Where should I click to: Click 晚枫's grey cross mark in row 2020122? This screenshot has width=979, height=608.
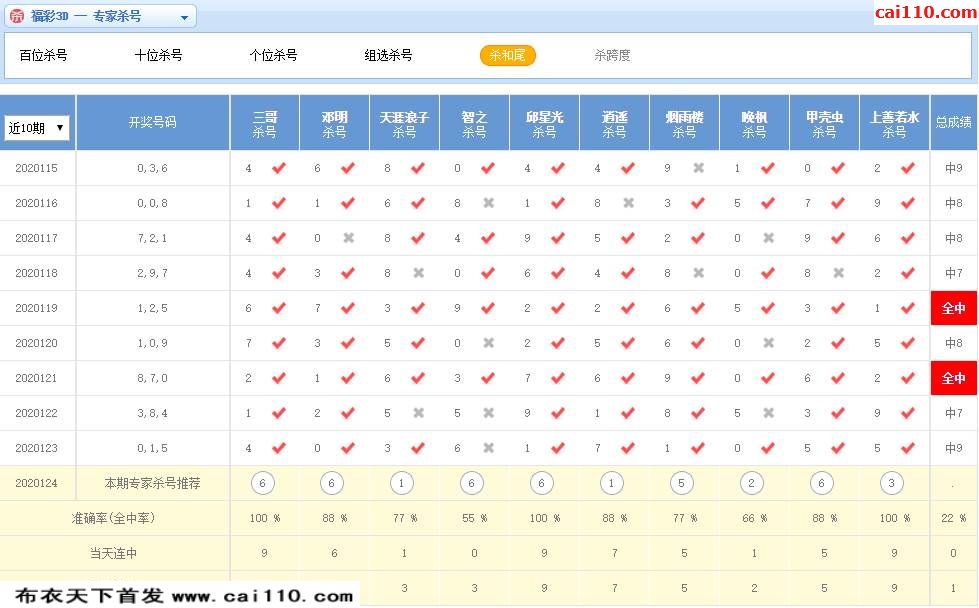click(x=769, y=413)
